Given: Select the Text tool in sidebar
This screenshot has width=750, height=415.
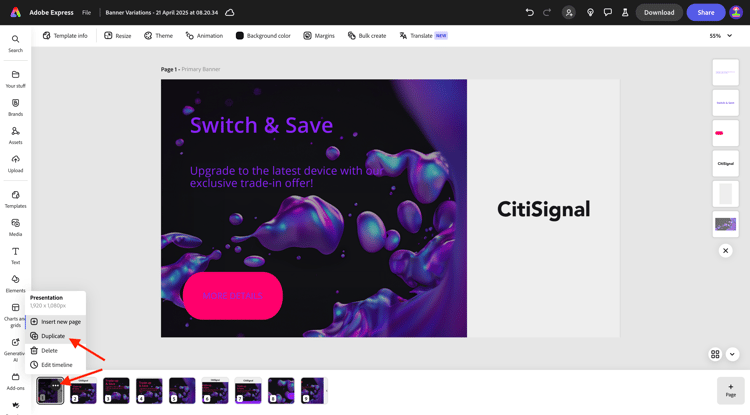Looking at the screenshot, I should tap(15, 255).
